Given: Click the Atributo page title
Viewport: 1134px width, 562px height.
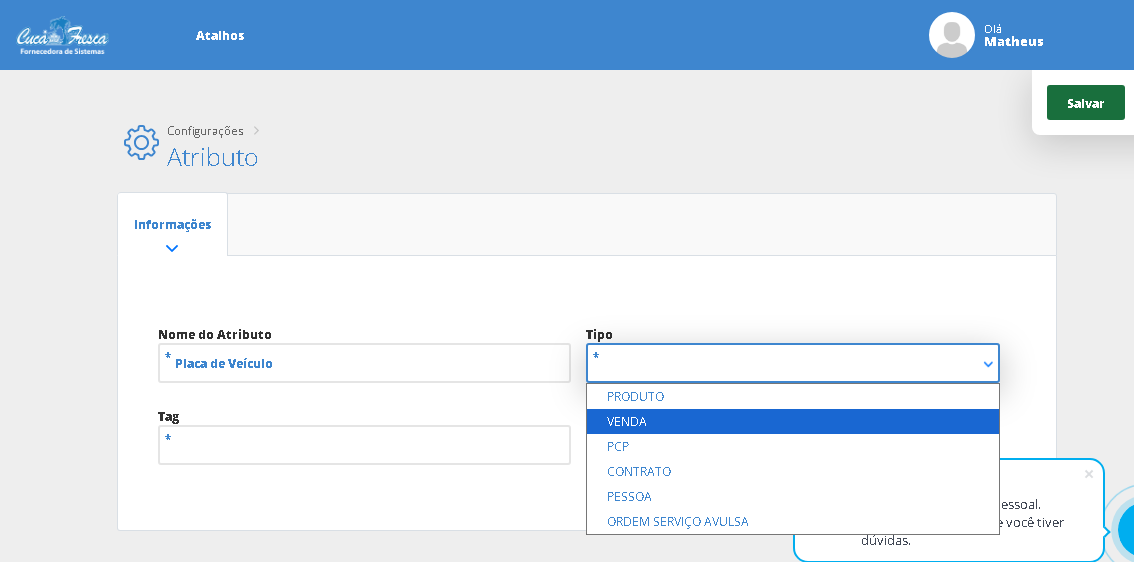Looking at the screenshot, I should click(x=213, y=157).
